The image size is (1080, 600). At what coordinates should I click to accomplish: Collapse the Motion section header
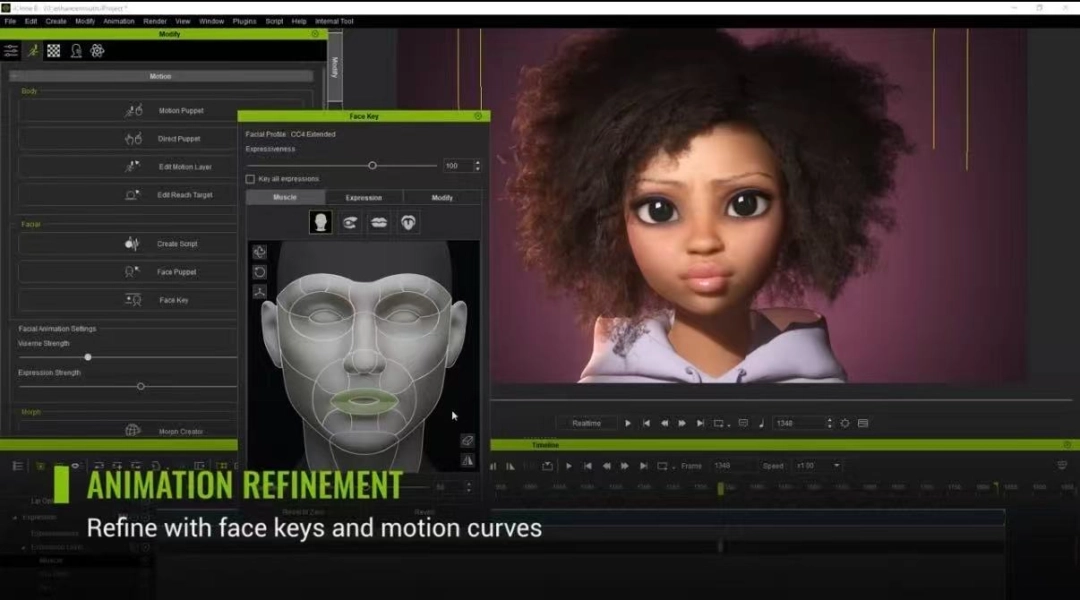[160, 76]
